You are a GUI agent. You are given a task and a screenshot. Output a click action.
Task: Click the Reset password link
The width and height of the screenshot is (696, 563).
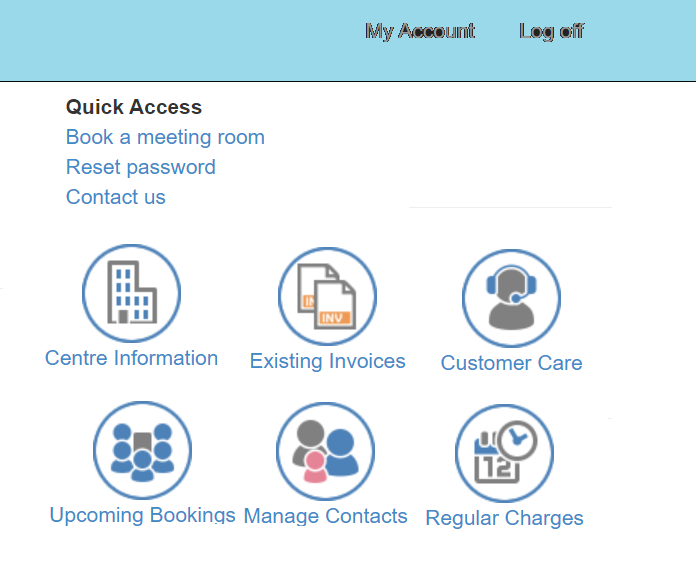pos(141,167)
